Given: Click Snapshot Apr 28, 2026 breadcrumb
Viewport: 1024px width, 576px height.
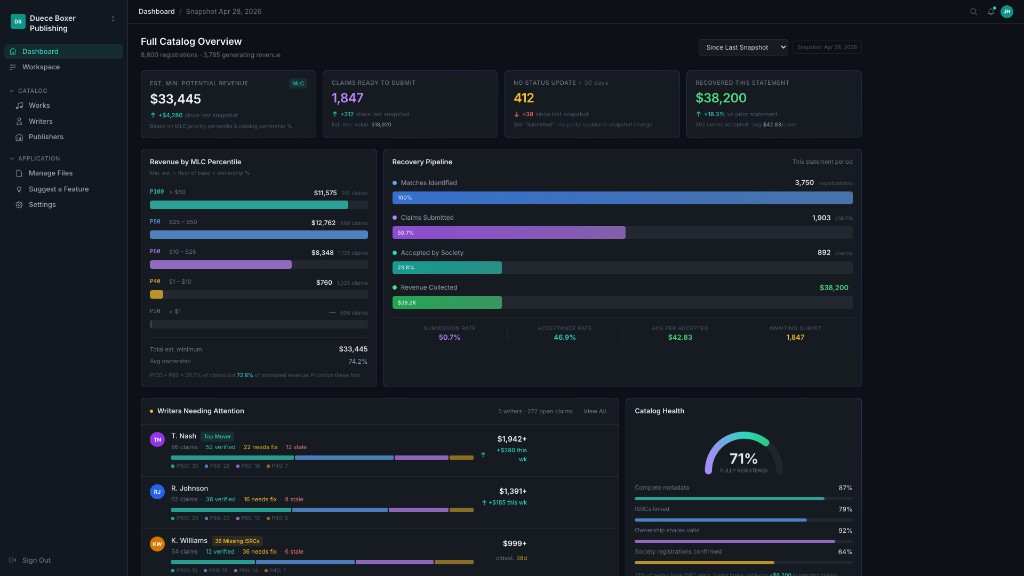Looking at the screenshot, I should click(223, 12).
